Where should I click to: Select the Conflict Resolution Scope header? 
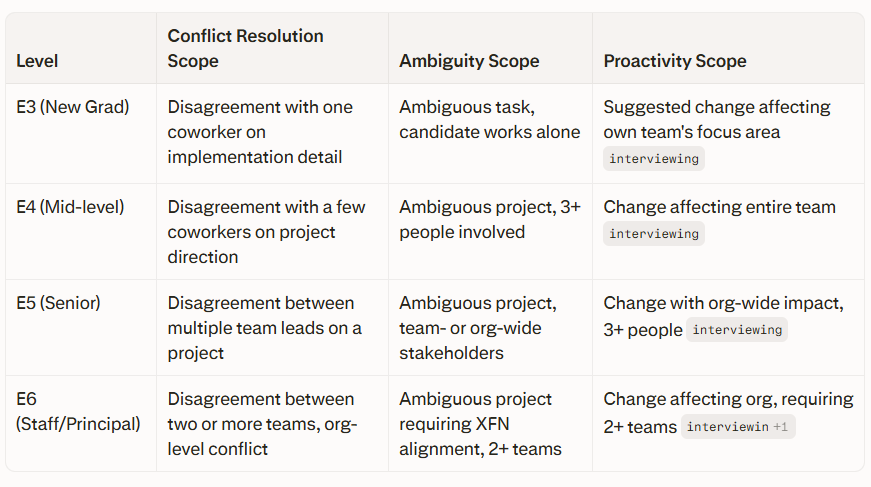point(246,48)
